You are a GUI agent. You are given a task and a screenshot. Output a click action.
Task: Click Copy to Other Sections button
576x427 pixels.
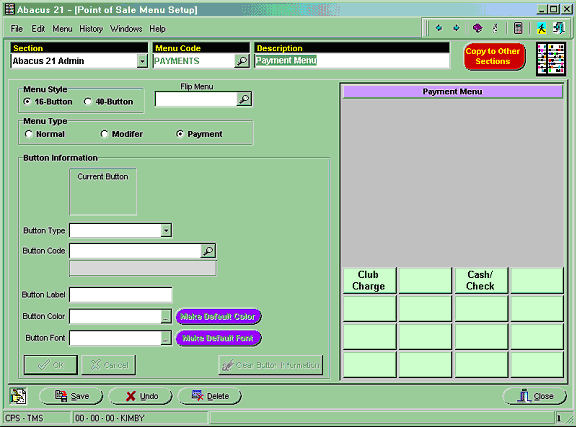[494, 56]
